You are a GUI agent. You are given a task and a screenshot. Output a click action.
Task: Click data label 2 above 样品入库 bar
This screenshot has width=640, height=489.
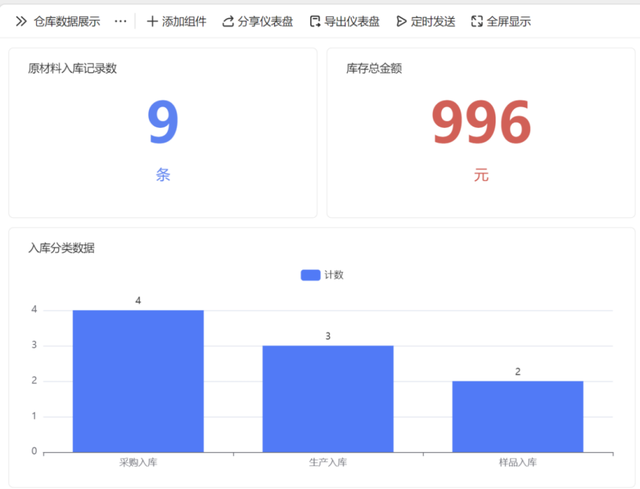[x=518, y=372]
